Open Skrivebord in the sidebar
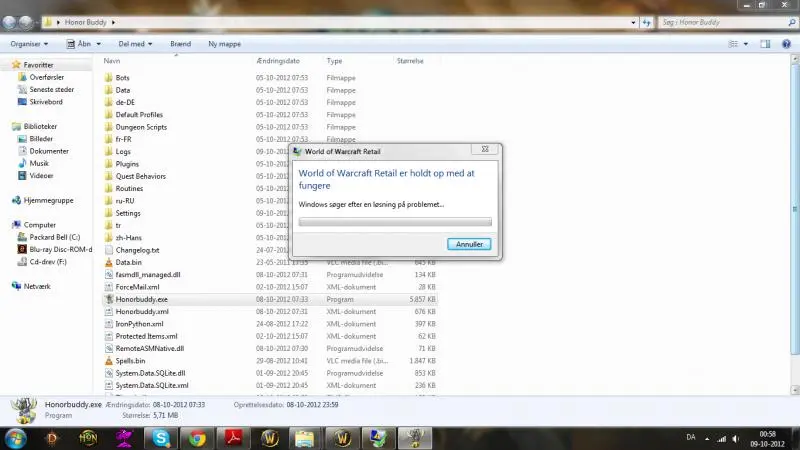This screenshot has height=450, width=800. point(46,102)
